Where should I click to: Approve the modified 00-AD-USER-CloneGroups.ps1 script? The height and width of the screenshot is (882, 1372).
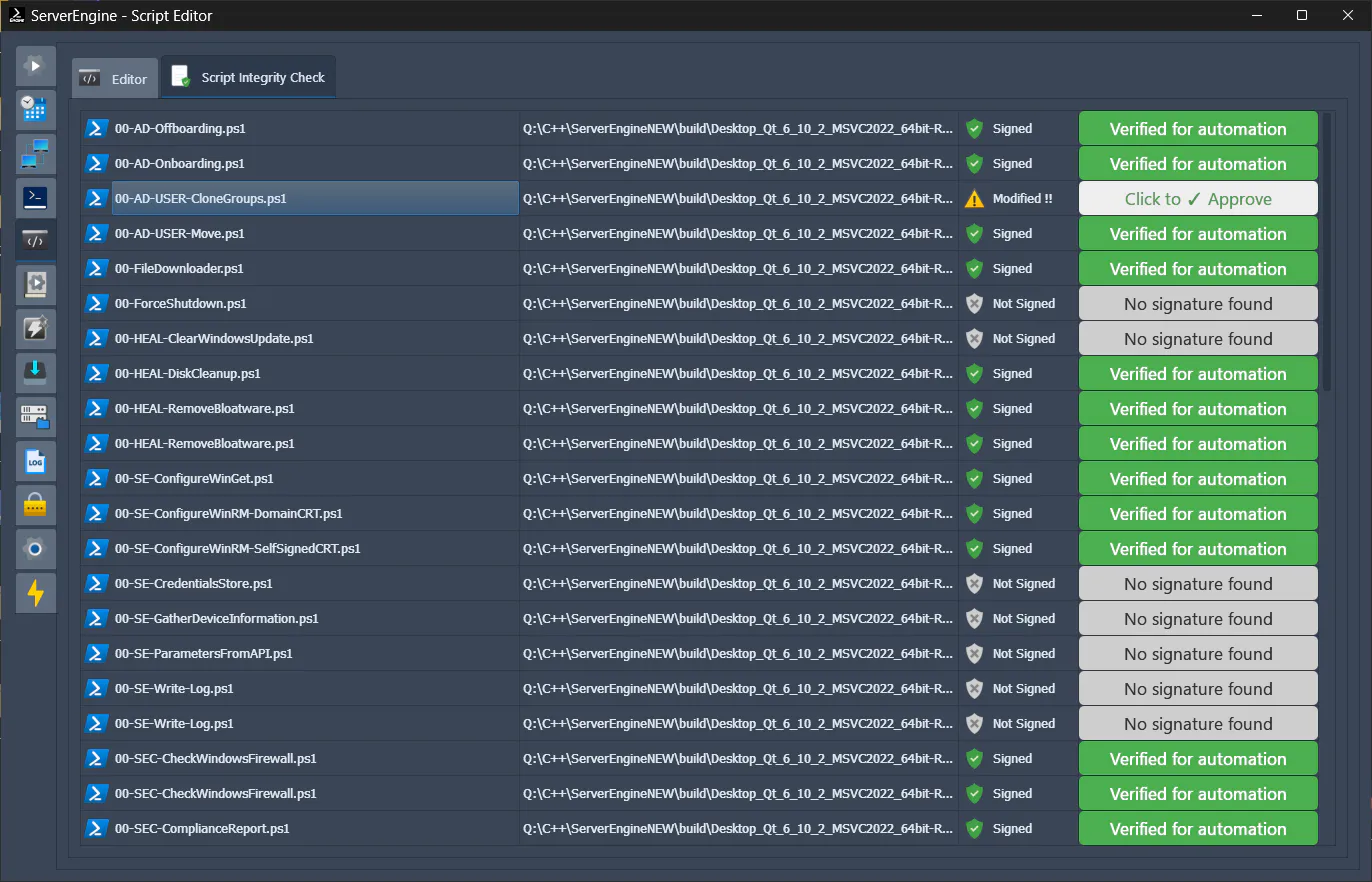coord(1197,198)
